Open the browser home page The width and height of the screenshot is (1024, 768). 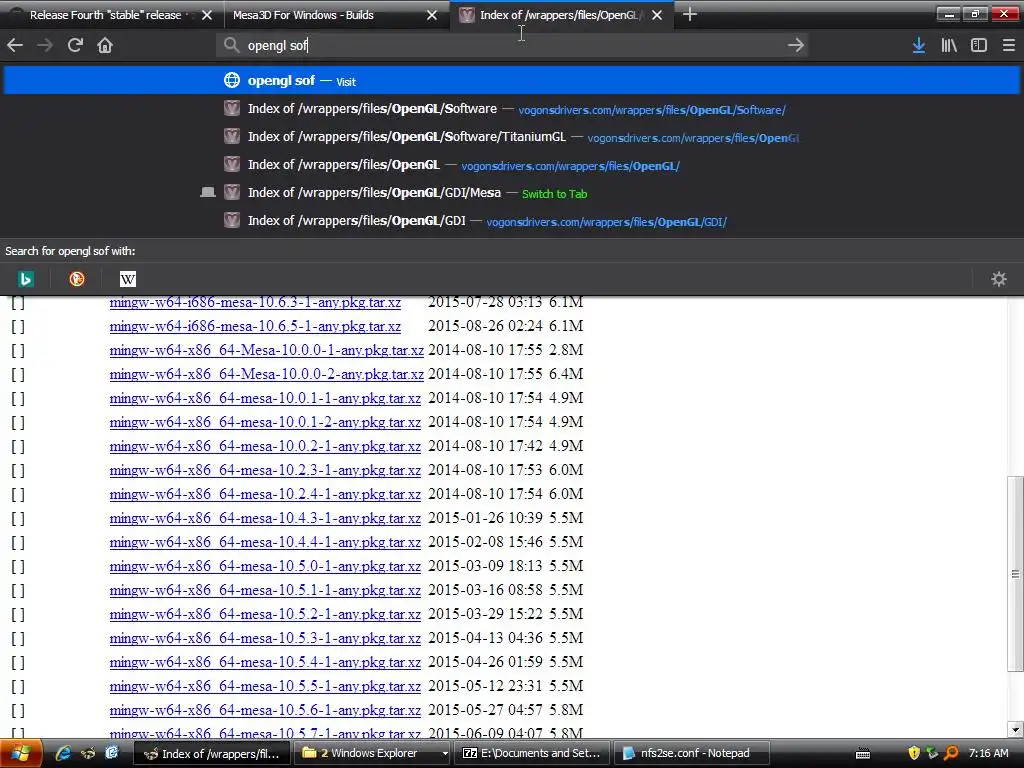(x=105, y=45)
